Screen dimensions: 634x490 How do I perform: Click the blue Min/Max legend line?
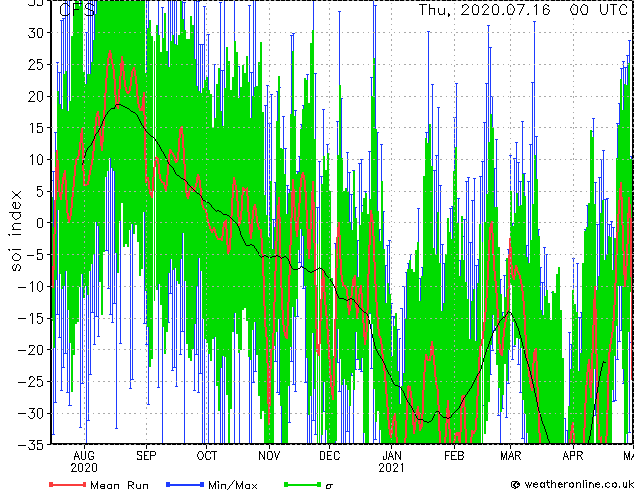185,484
